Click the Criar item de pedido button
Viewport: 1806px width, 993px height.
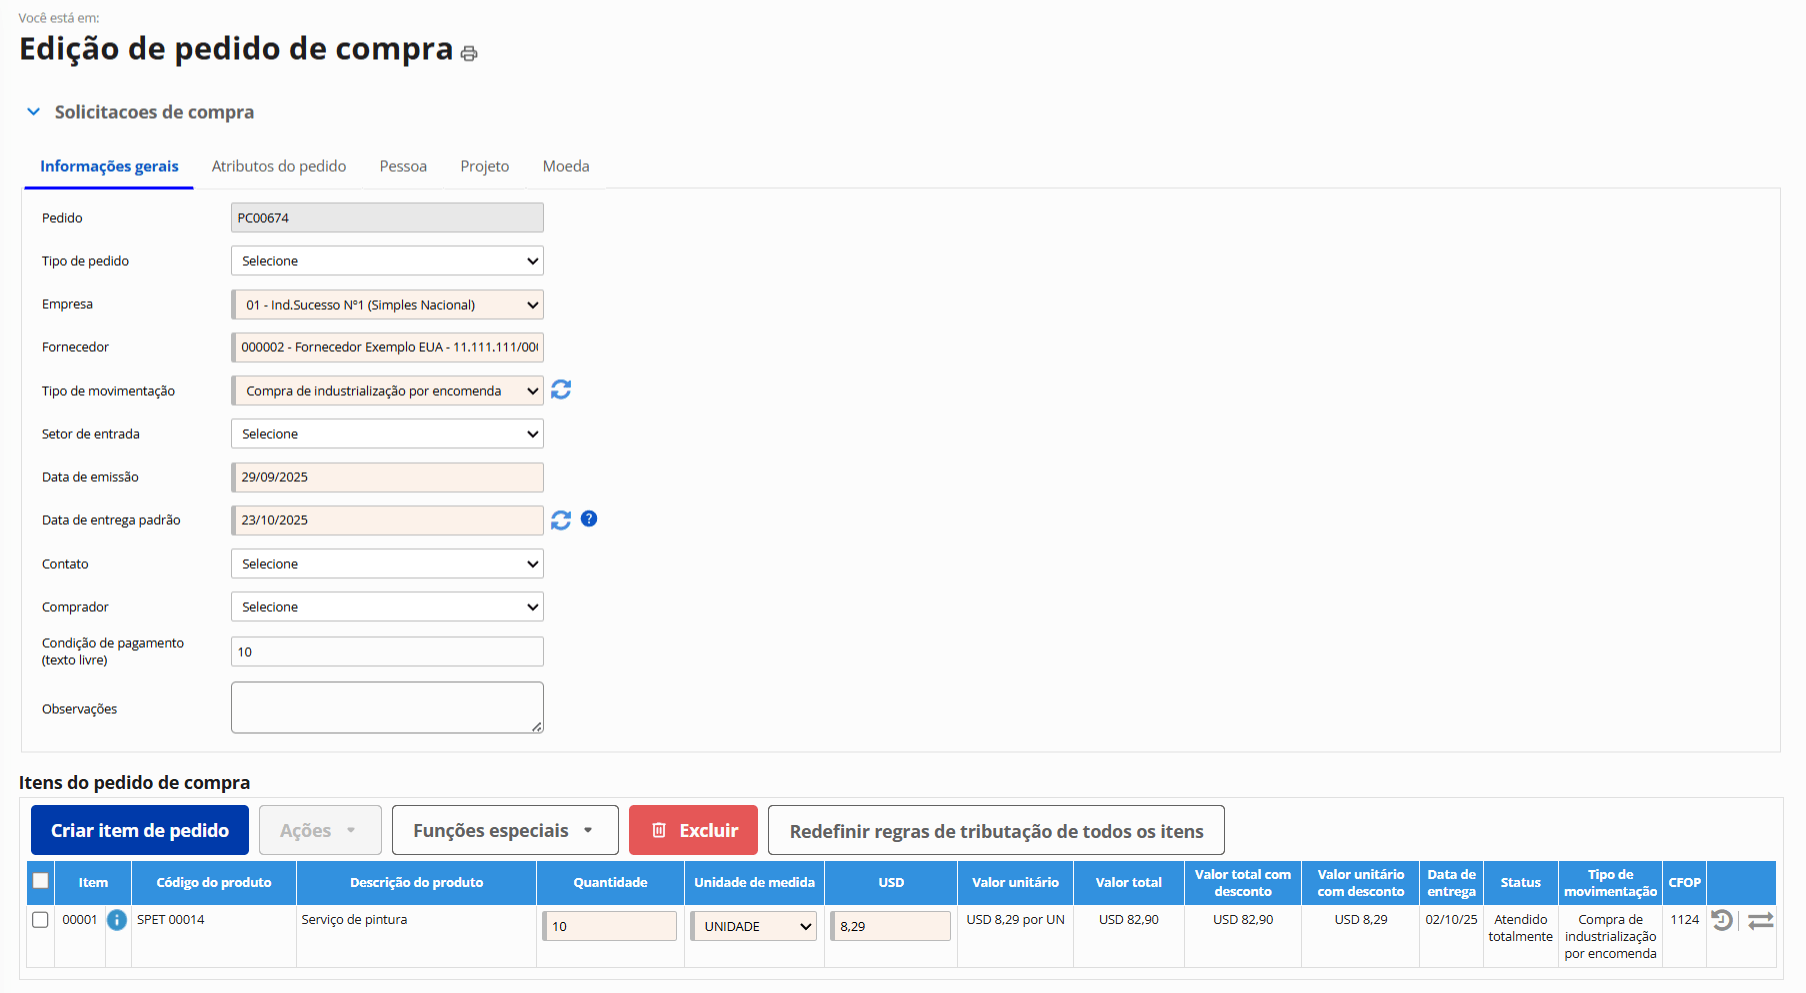point(140,831)
